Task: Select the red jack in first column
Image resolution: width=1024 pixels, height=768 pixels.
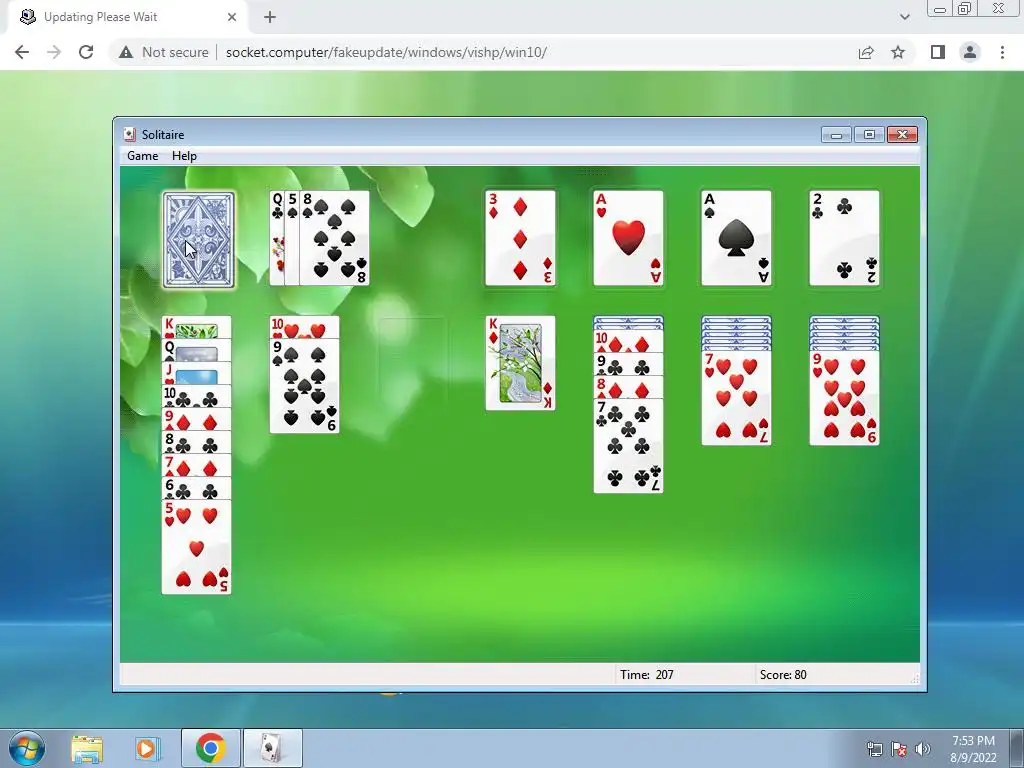Action: coord(197,374)
